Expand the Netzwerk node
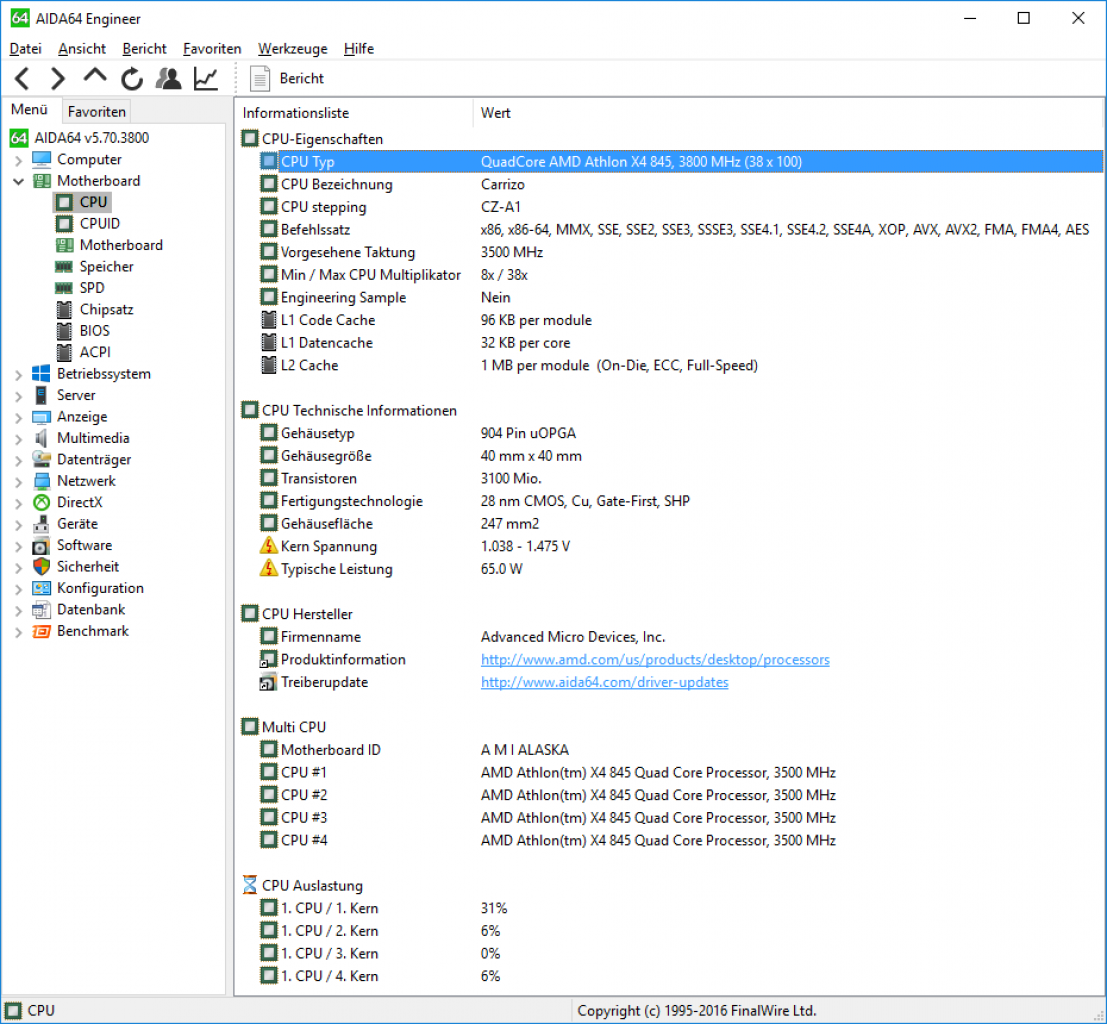Viewport: 1107px width, 1024px height. pyautogui.click(x=18, y=482)
